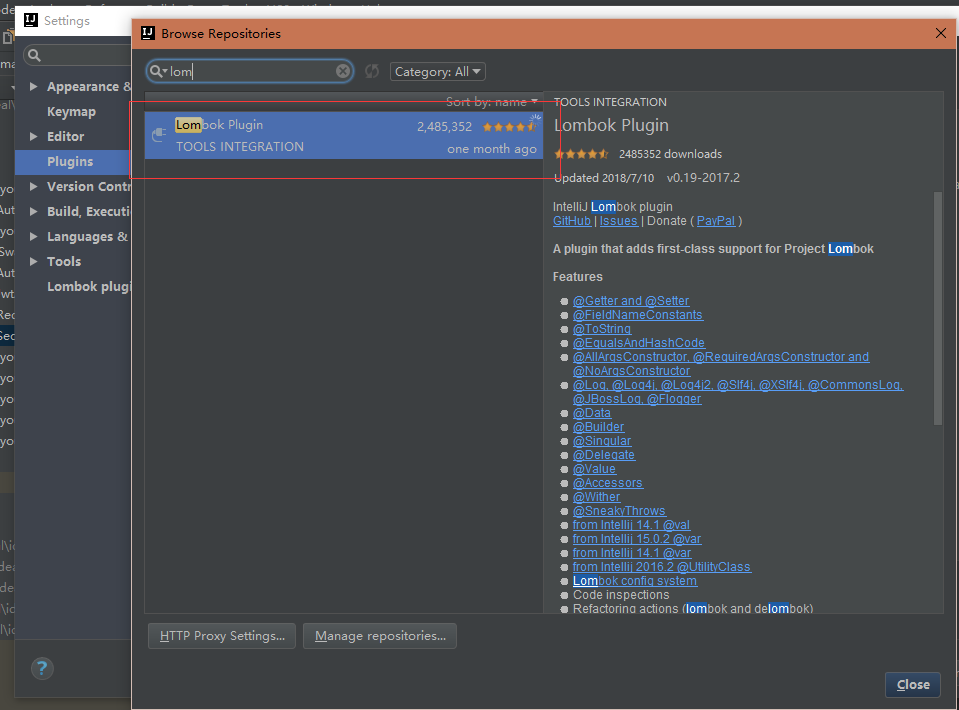Click the Updated 2018/7/10 text

604,178
